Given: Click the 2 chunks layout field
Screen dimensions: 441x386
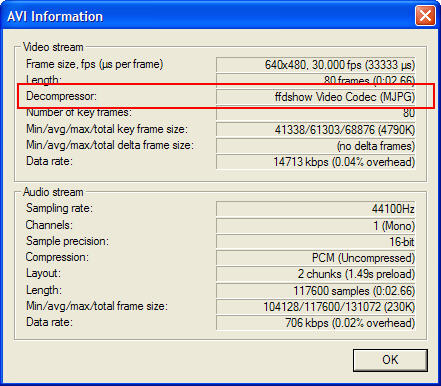Looking at the screenshot, I should (x=316, y=274).
